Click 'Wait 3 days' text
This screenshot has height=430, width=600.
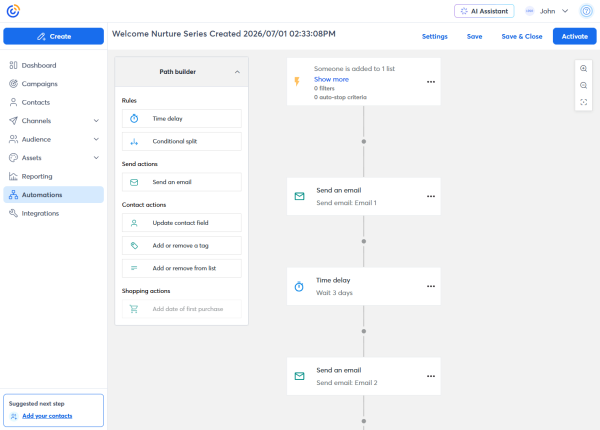click(x=334, y=293)
